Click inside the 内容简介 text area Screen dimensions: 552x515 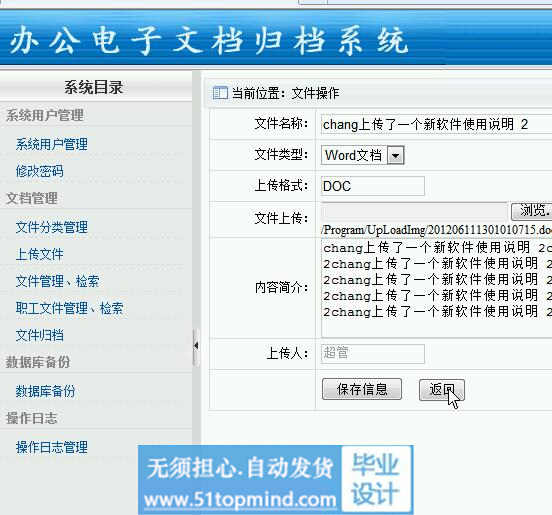click(437, 288)
